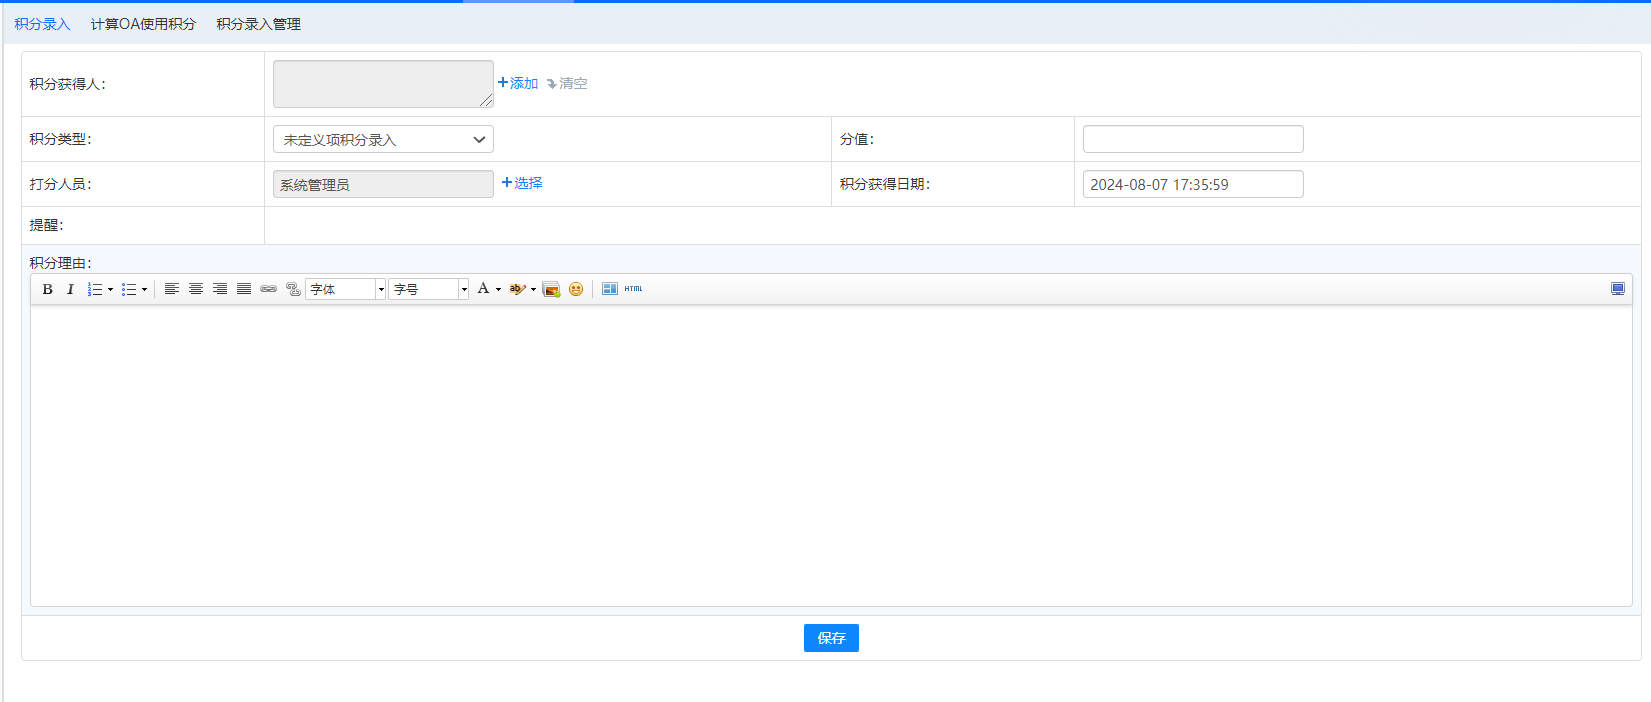
Task: Click 选择 link next to 打分人员
Action: coord(522,183)
